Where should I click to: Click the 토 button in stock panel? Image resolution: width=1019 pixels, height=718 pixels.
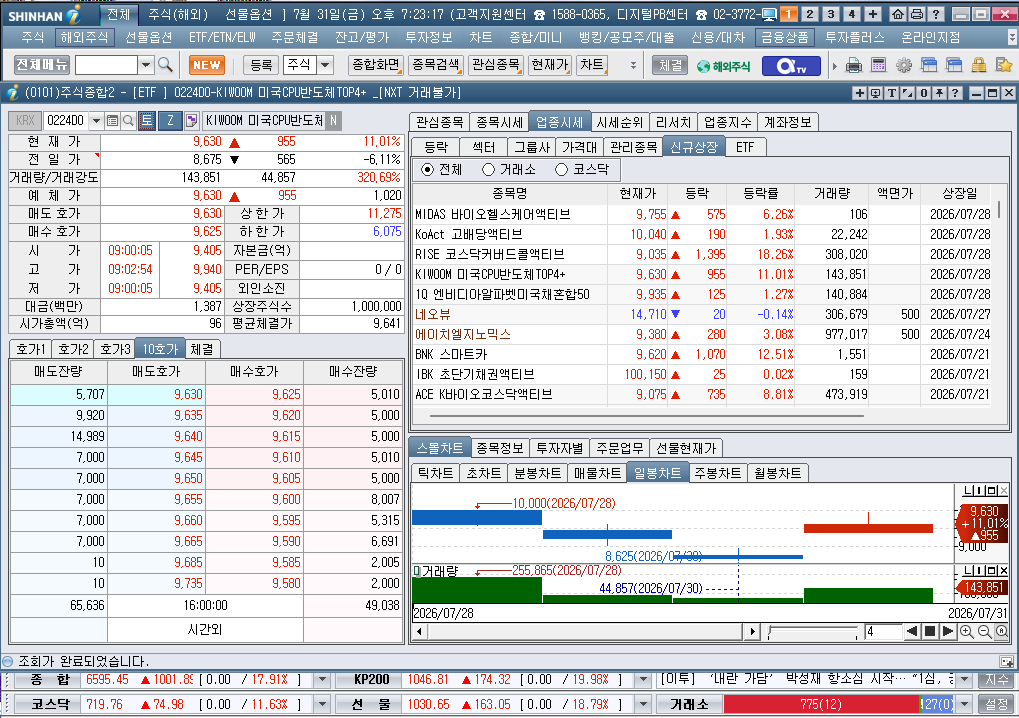(147, 120)
